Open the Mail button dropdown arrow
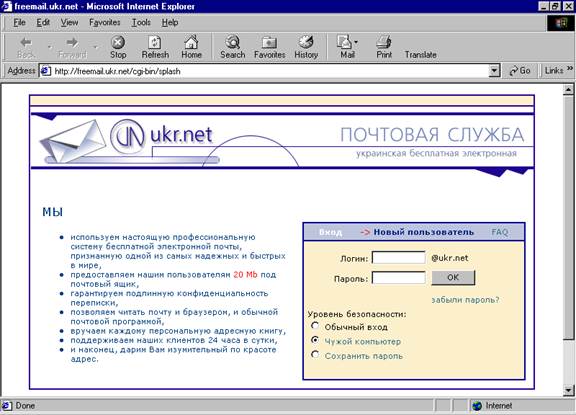 (356, 43)
